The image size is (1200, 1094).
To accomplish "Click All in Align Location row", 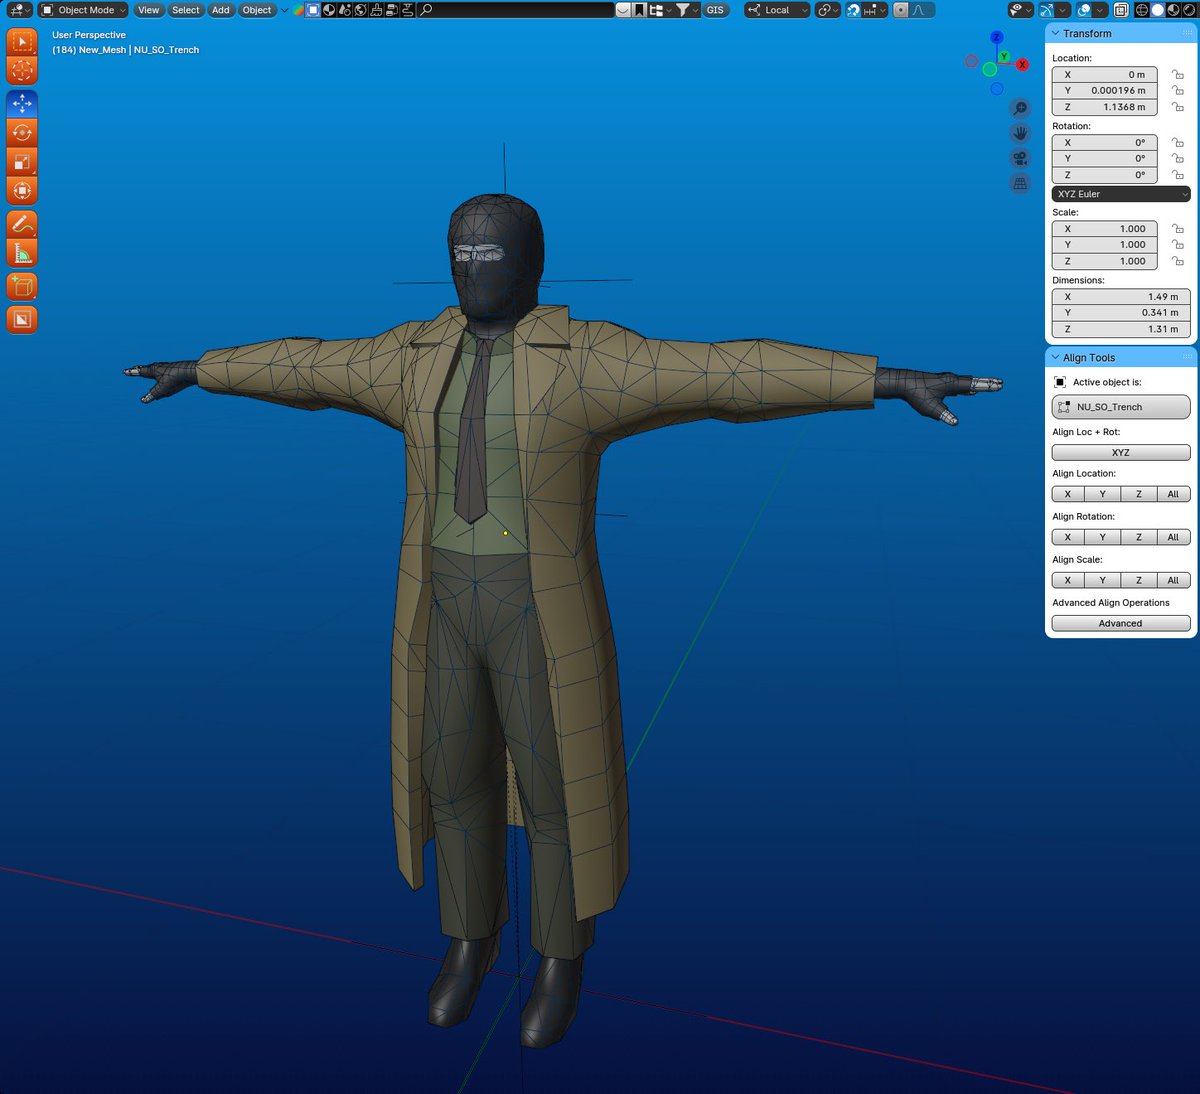I will pos(1173,494).
